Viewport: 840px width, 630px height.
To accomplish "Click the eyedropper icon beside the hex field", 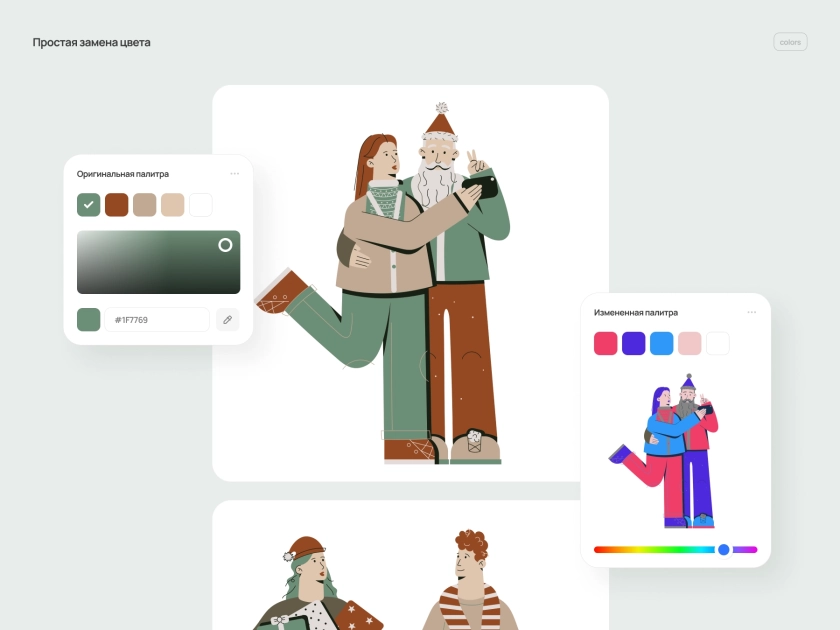I will tap(228, 320).
